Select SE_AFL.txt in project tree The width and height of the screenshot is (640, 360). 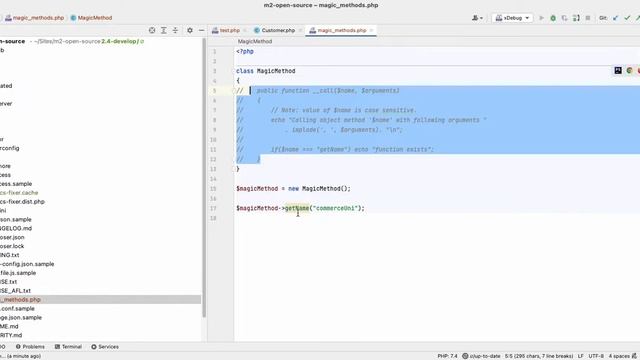[x=15, y=291]
